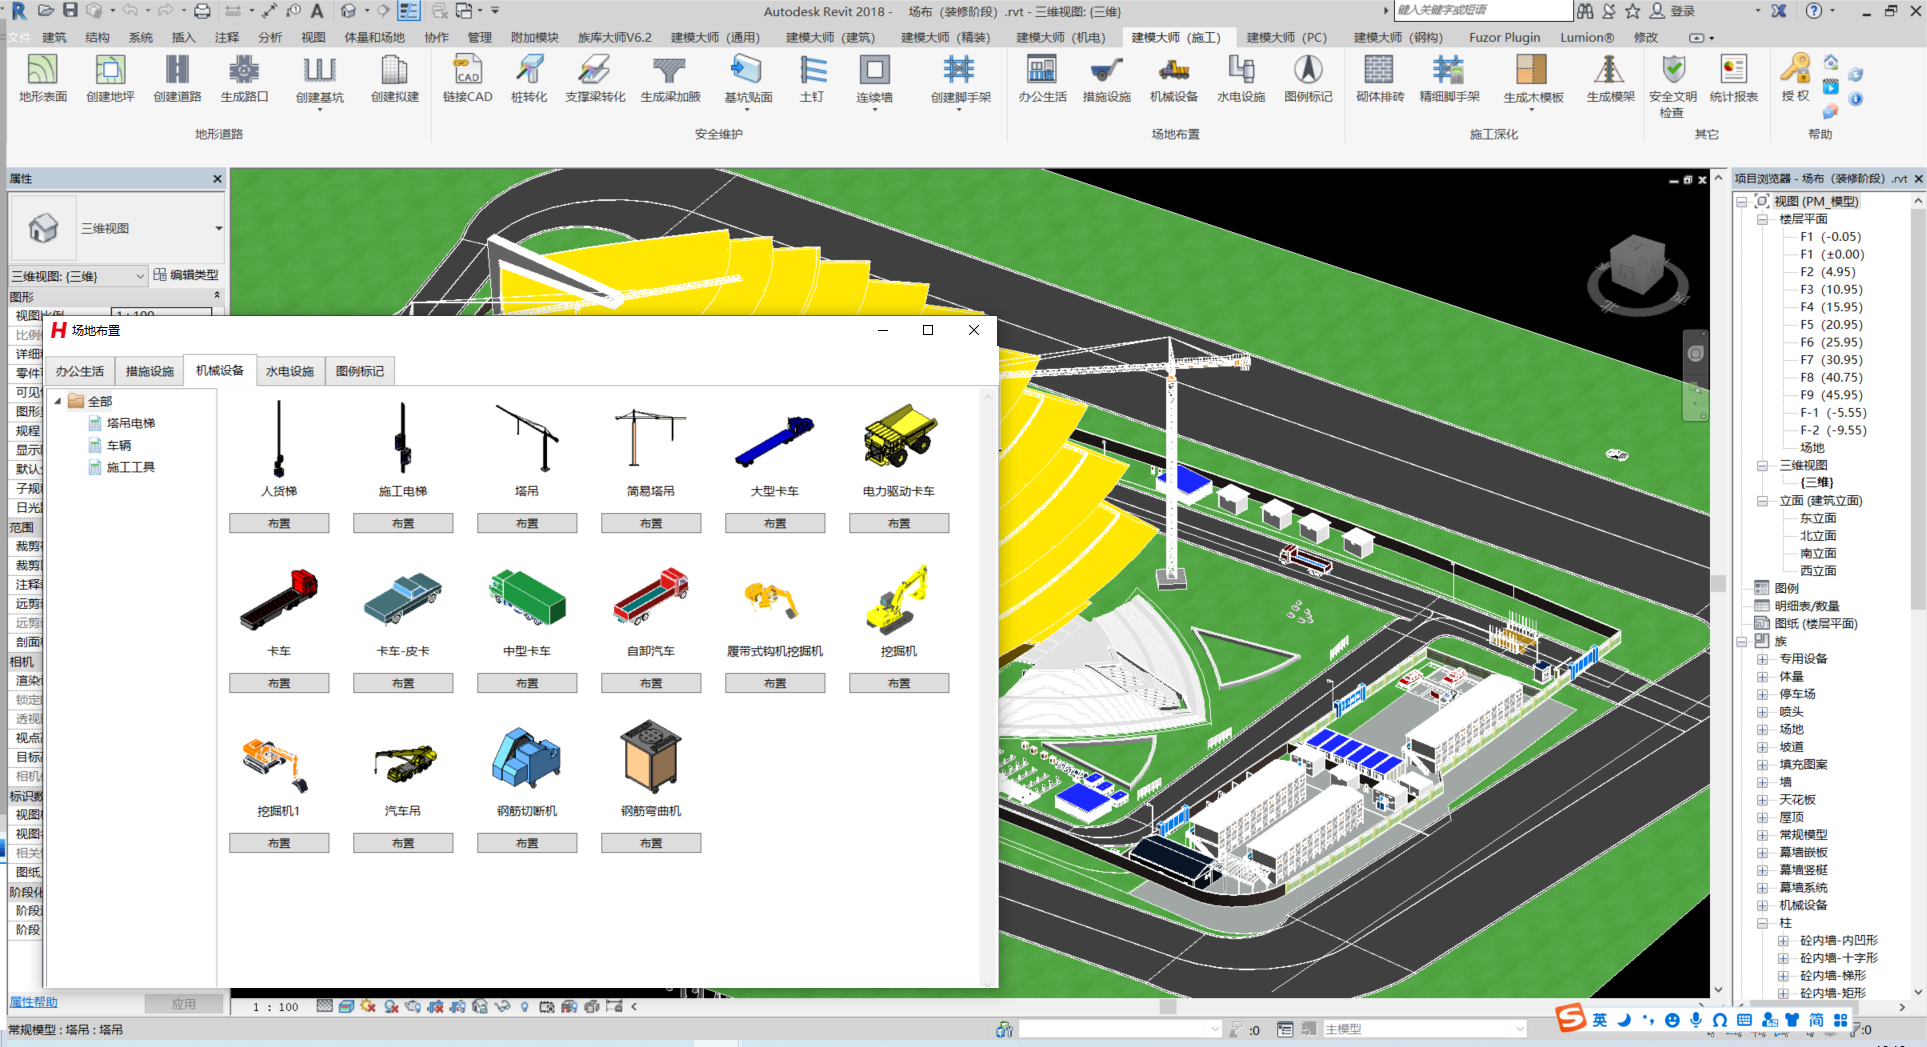Open the 办公生活 site layout ribbon tool

pyautogui.click(x=1042, y=78)
